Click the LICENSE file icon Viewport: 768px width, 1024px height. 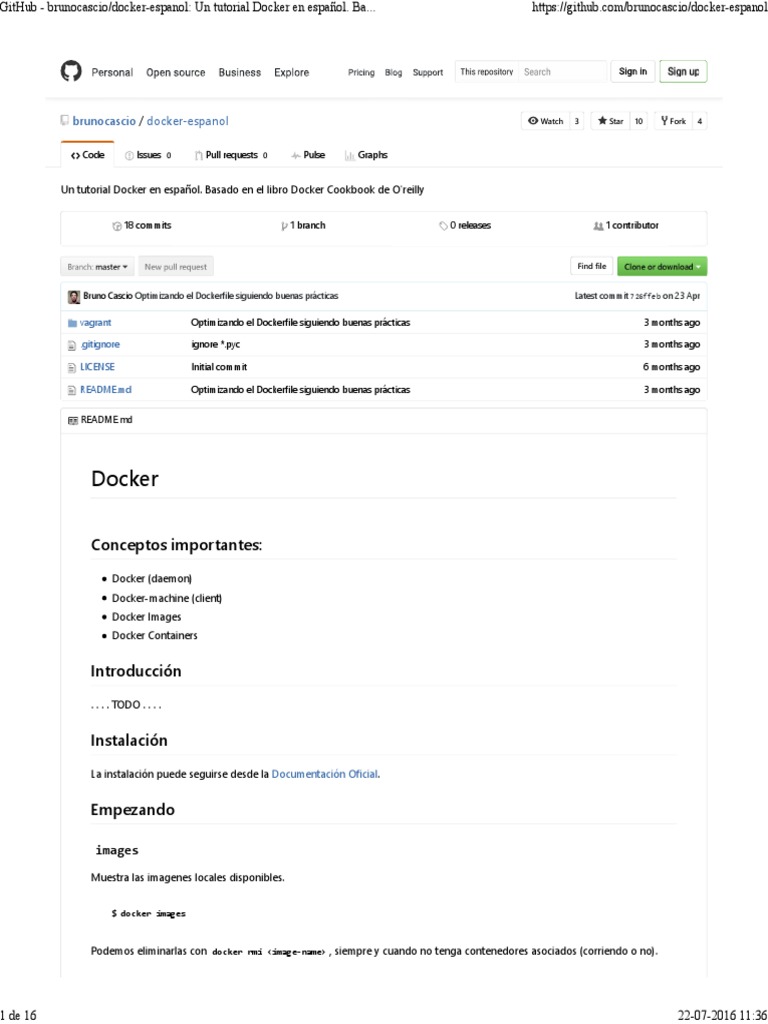click(72, 367)
